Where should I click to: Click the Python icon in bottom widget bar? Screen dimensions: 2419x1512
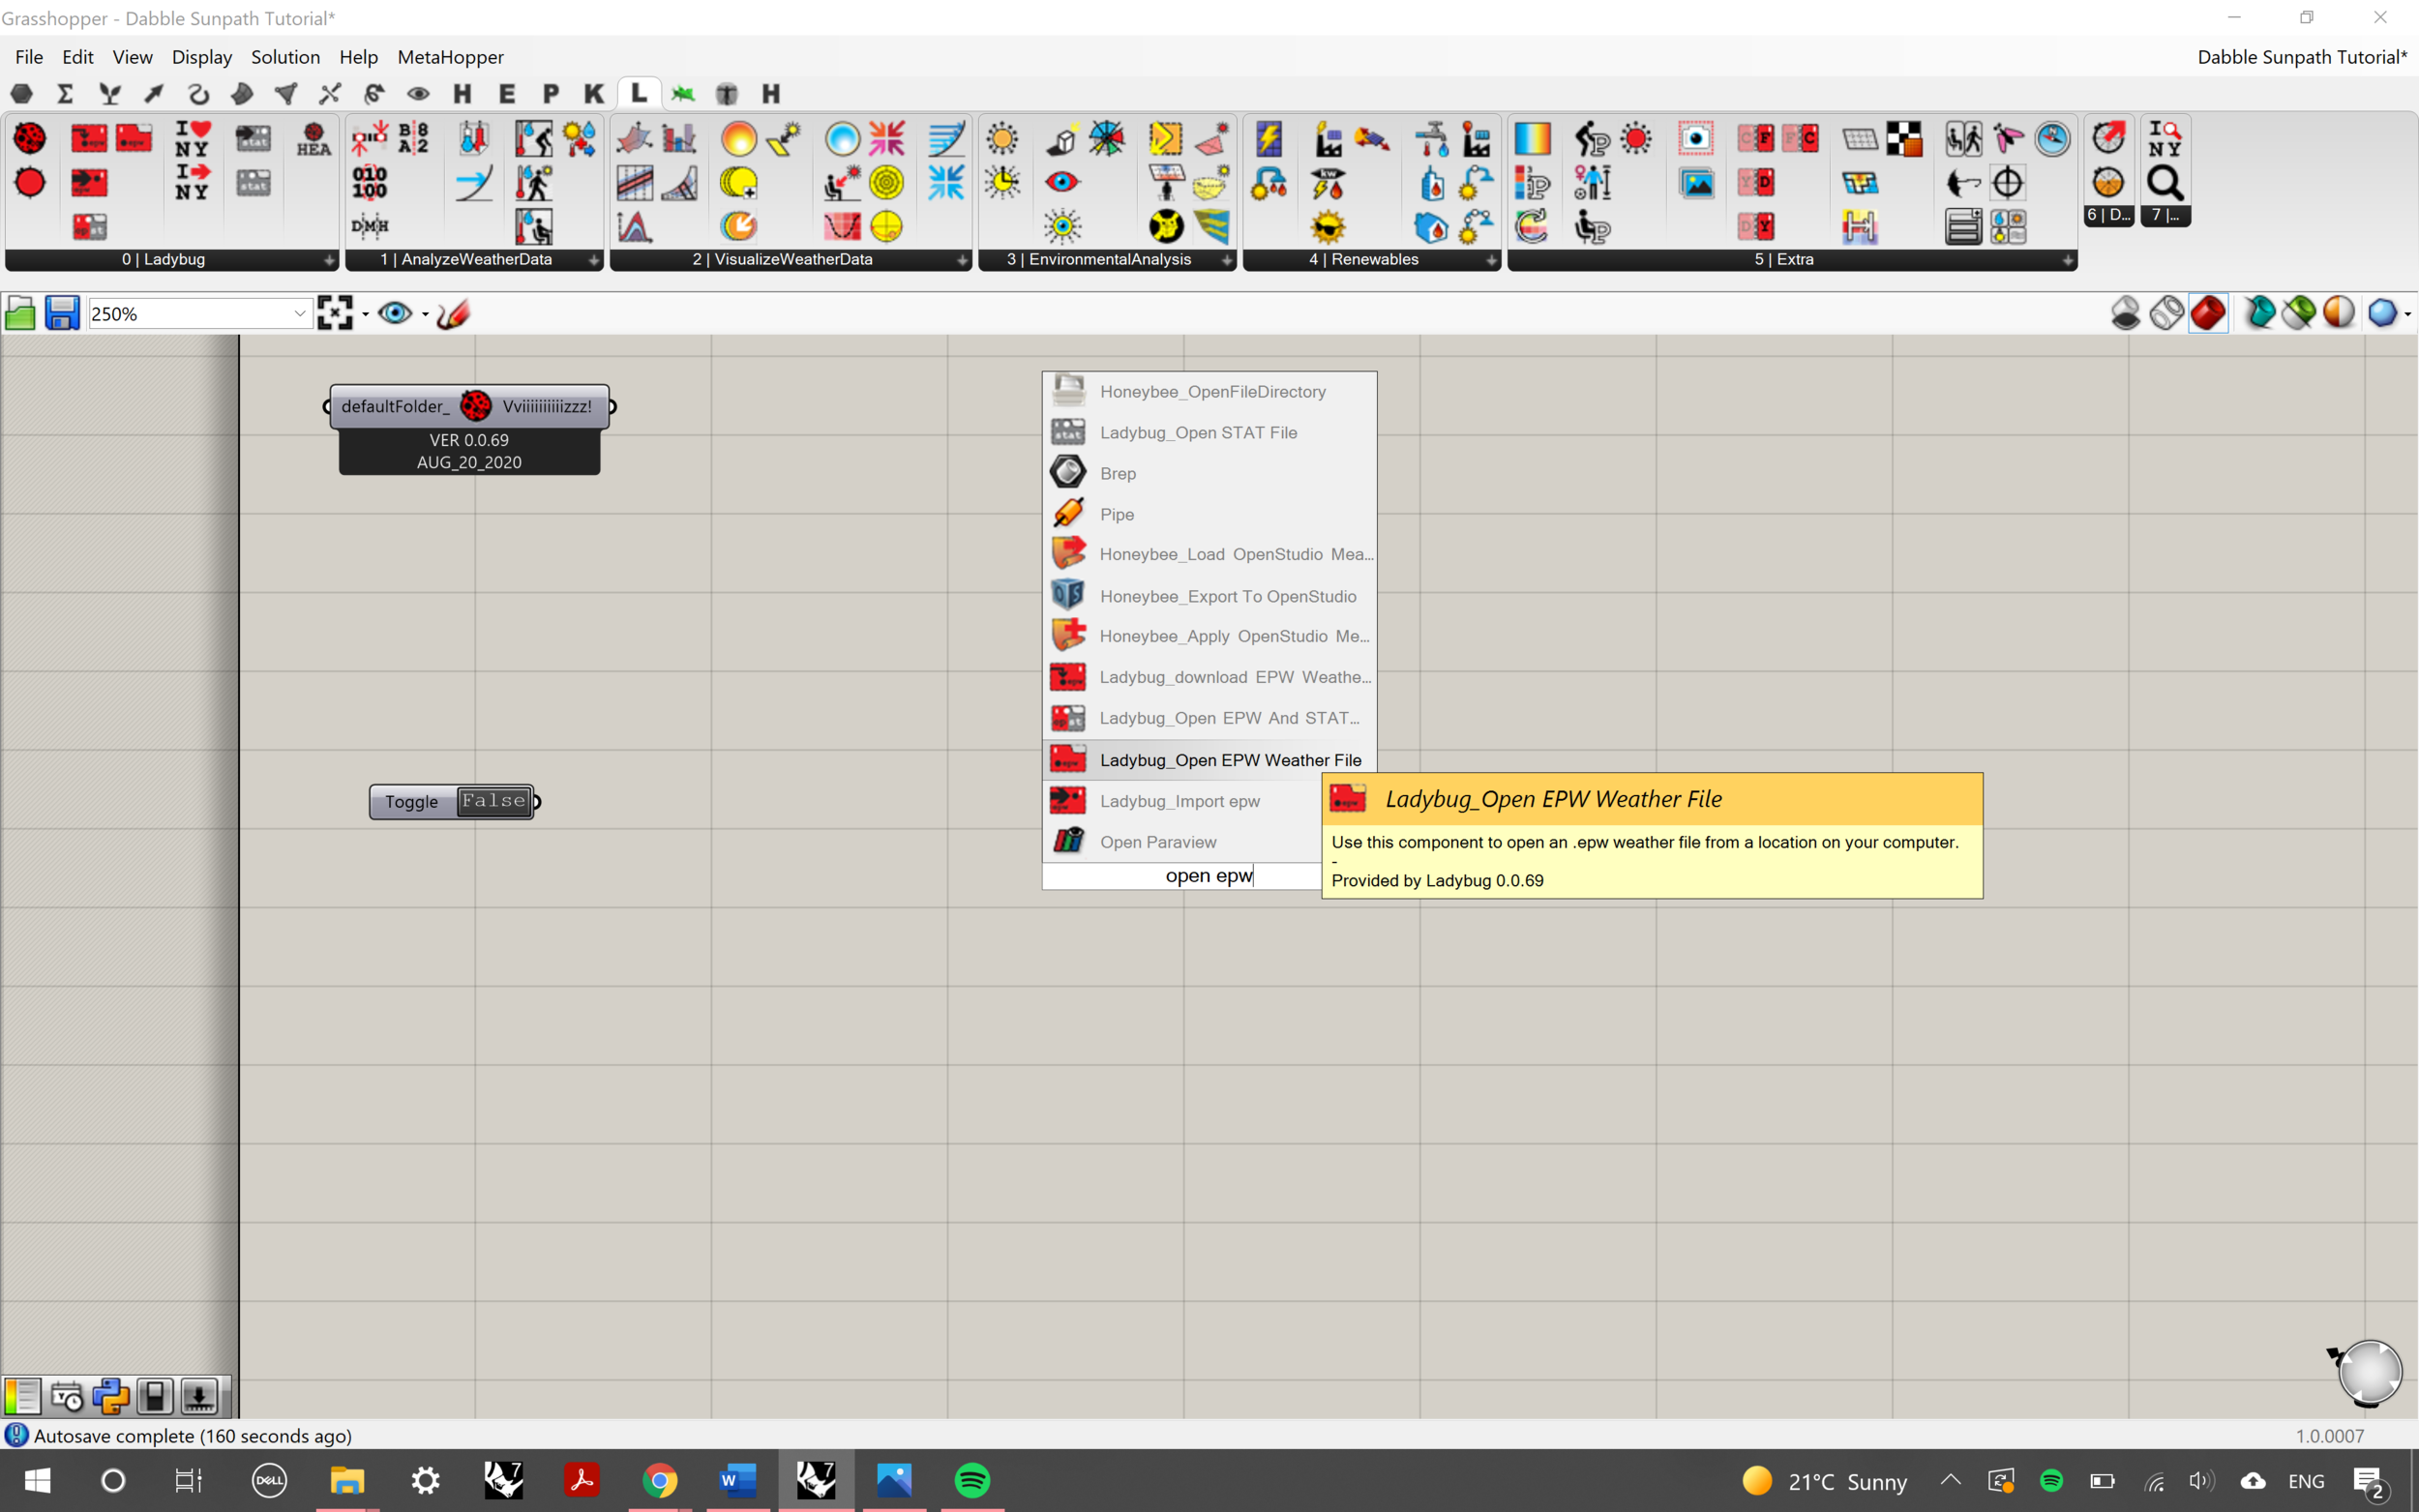coord(111,1396)
